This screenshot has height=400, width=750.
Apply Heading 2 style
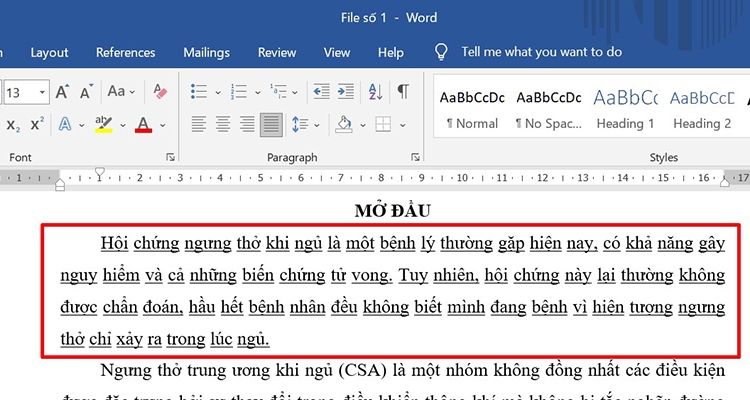[702, 110]
